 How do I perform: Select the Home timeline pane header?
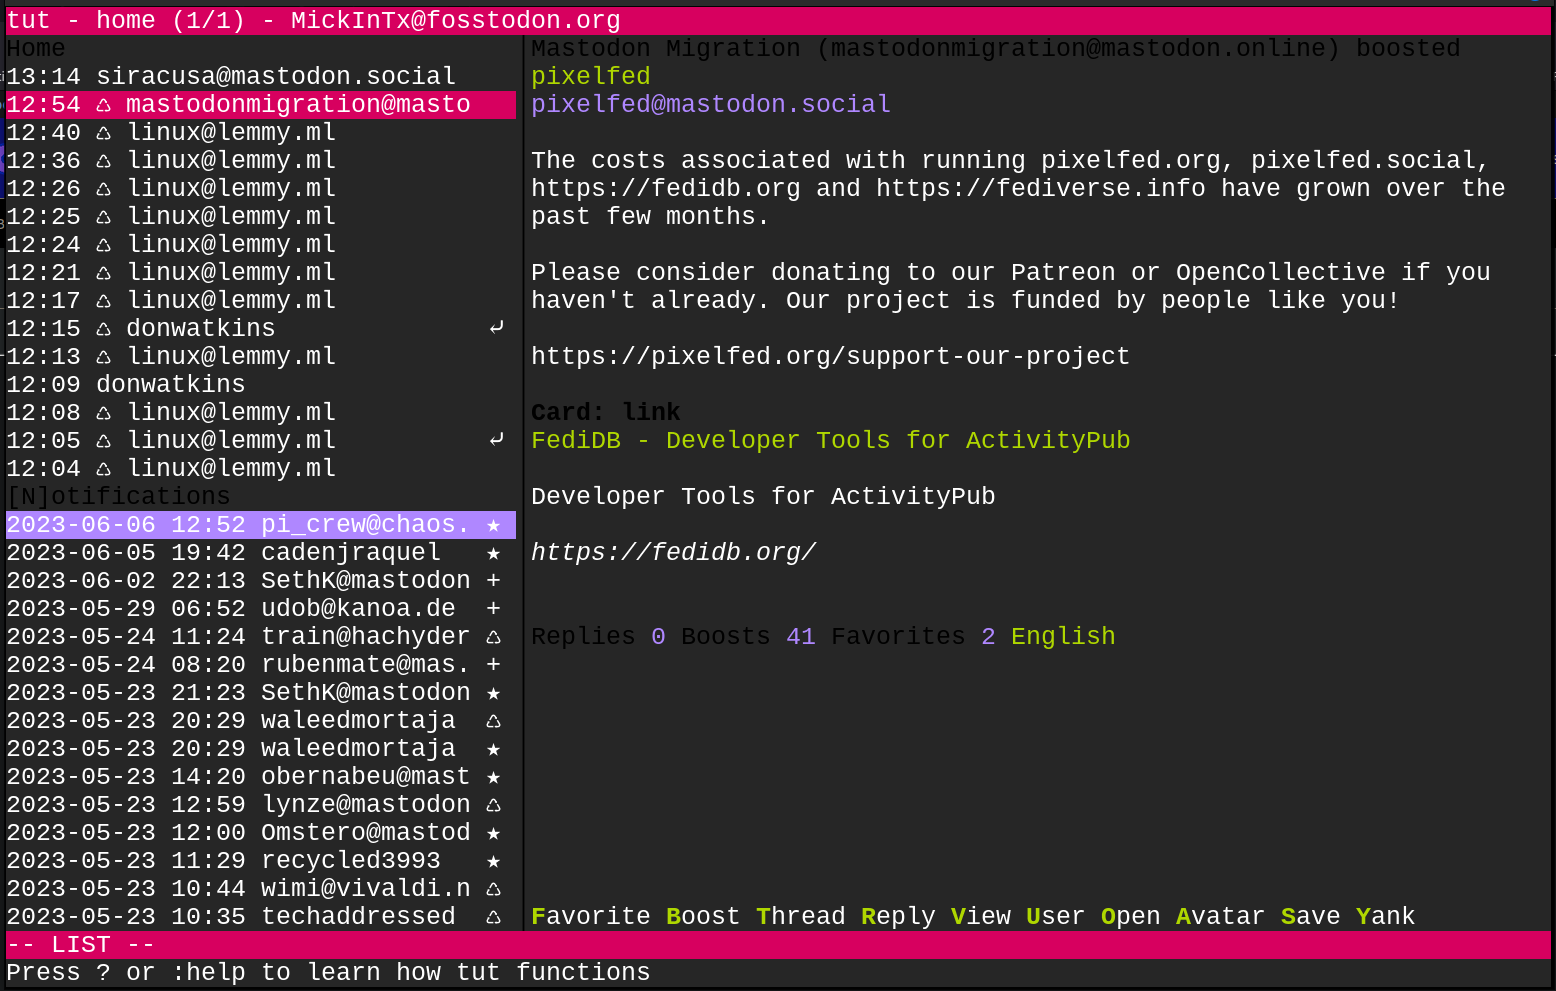click(x=36, y=49)
